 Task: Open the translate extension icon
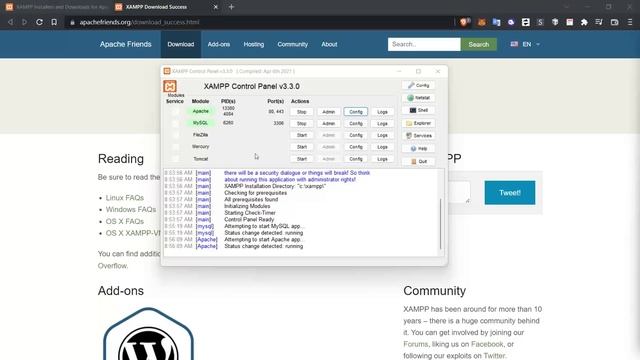[x=496, y=22]
